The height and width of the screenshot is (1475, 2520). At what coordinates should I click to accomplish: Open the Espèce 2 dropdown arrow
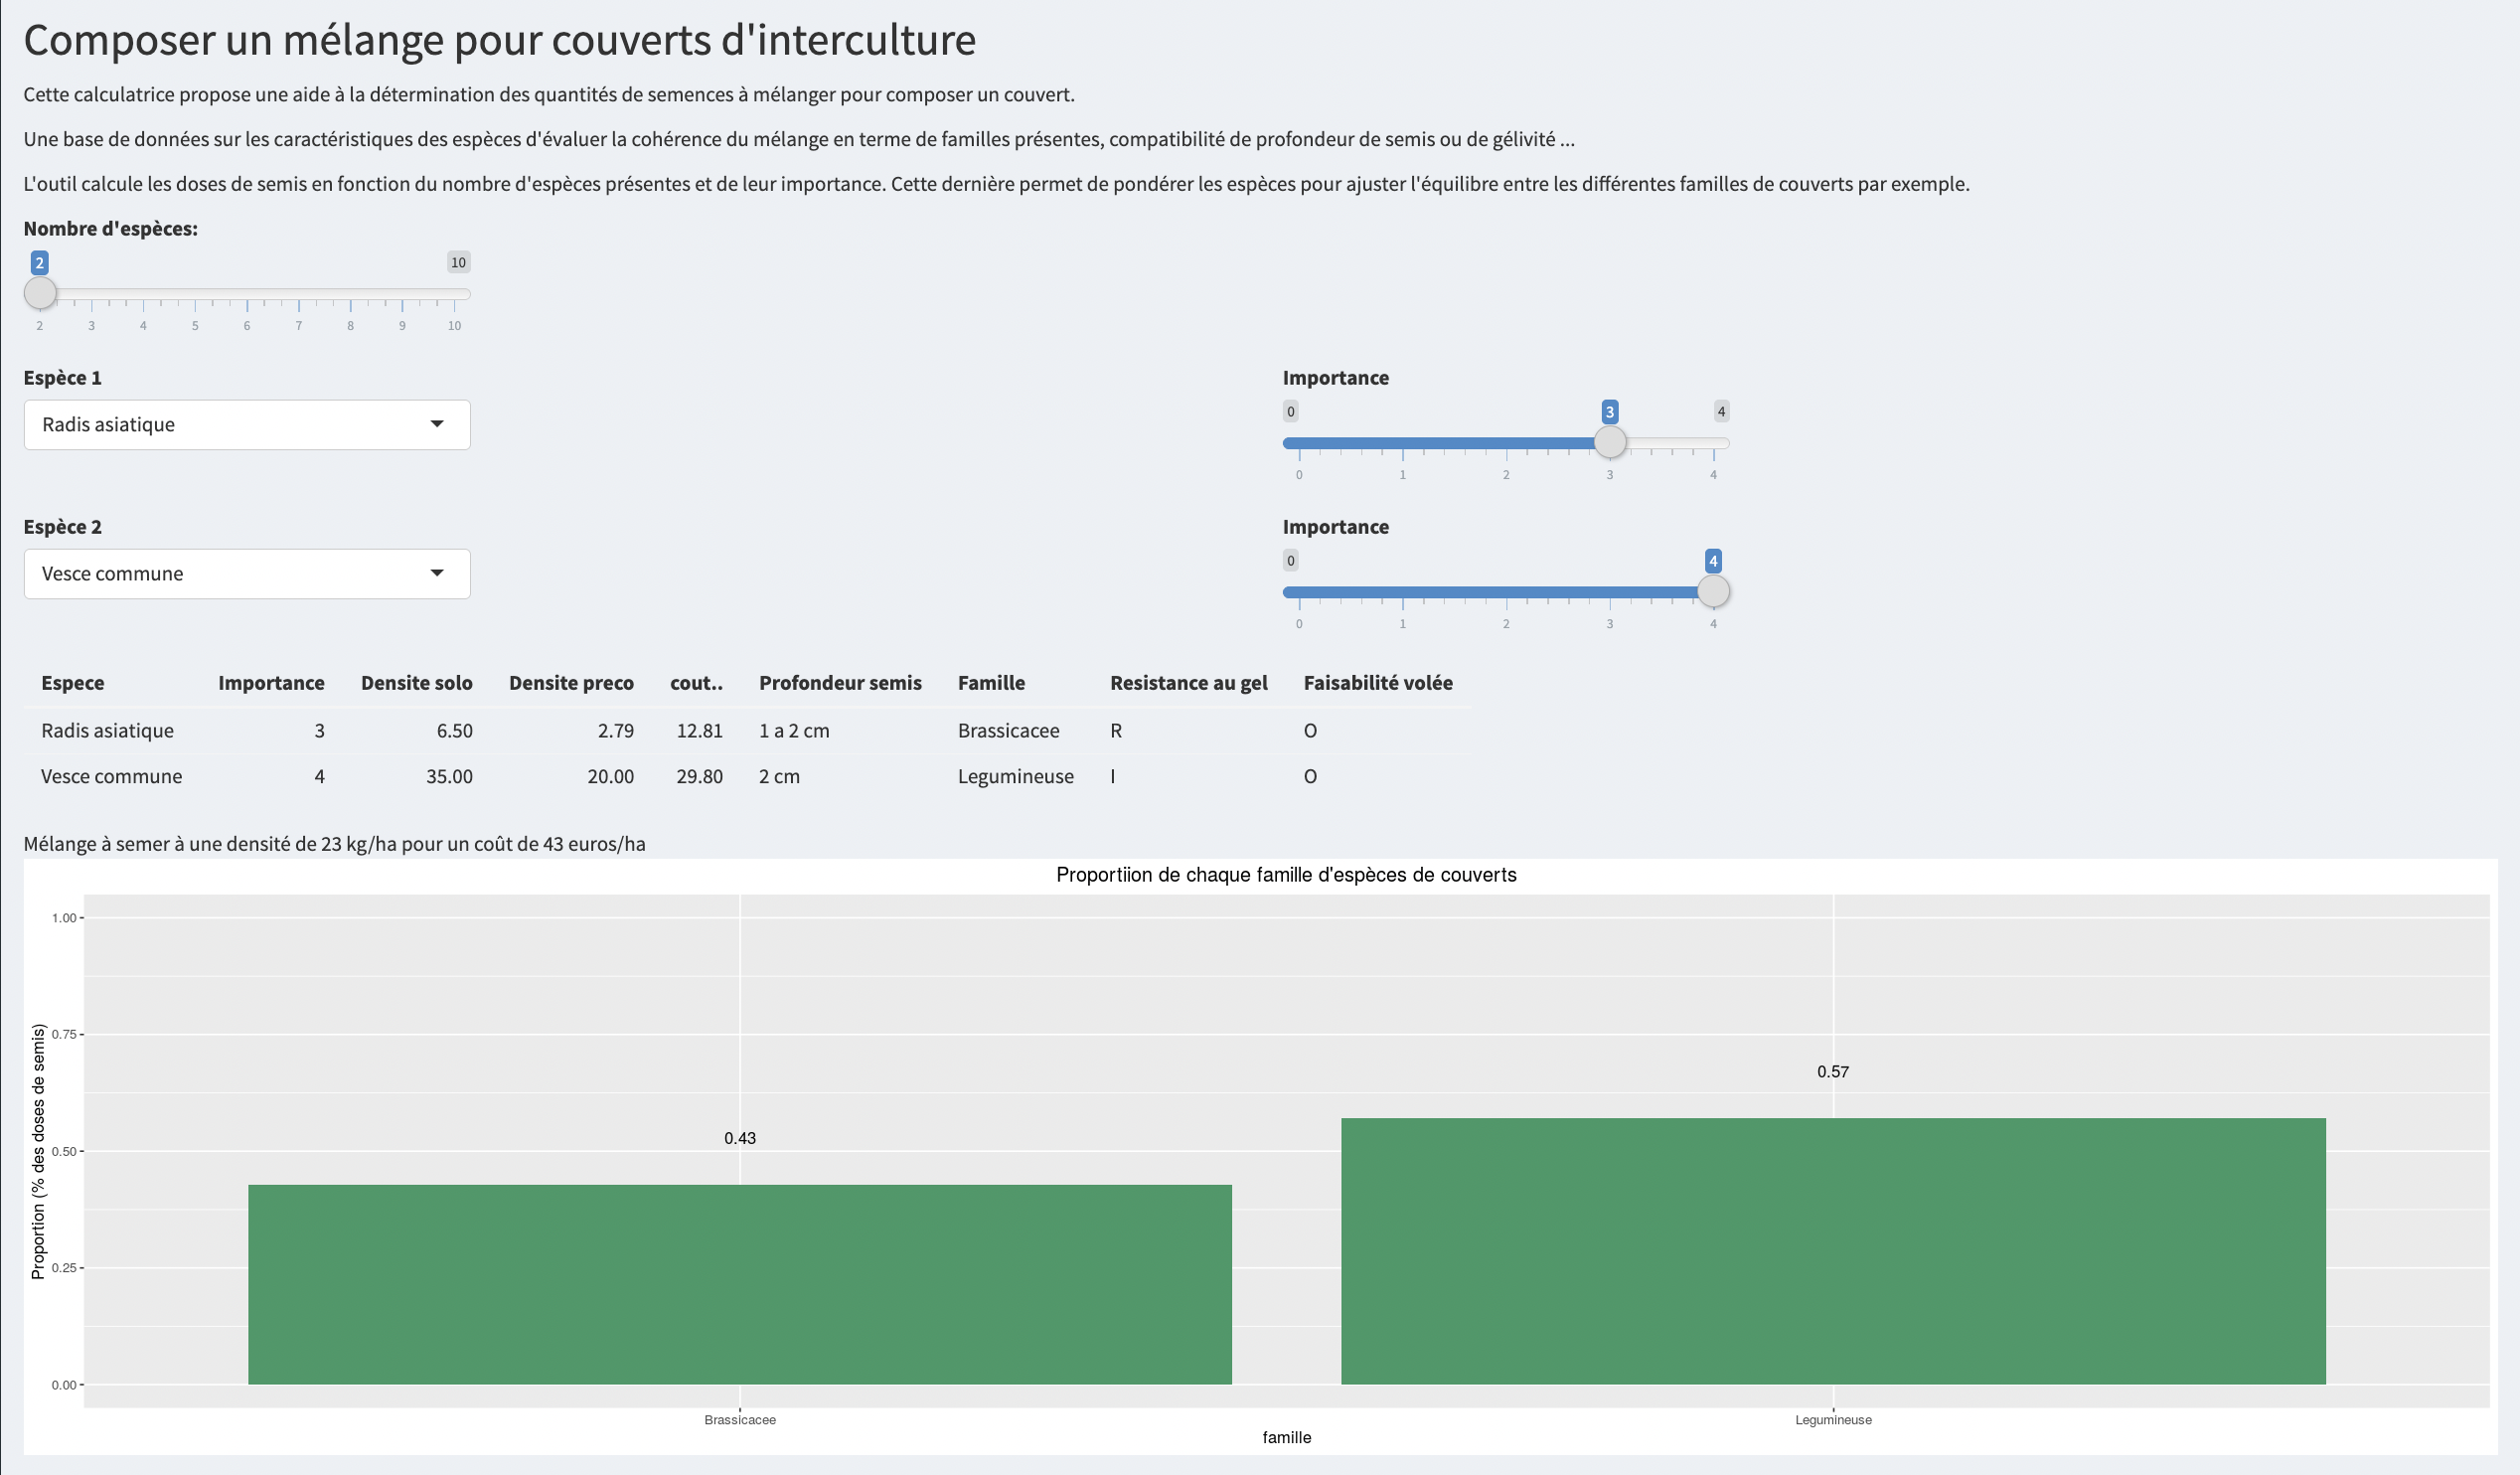pyautogui.click(x=437, y=573)
